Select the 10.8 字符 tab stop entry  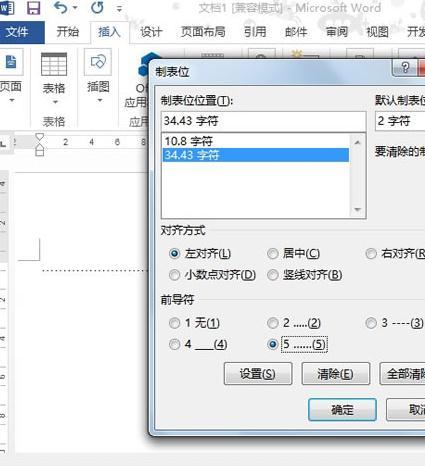(x=255, y=141)
